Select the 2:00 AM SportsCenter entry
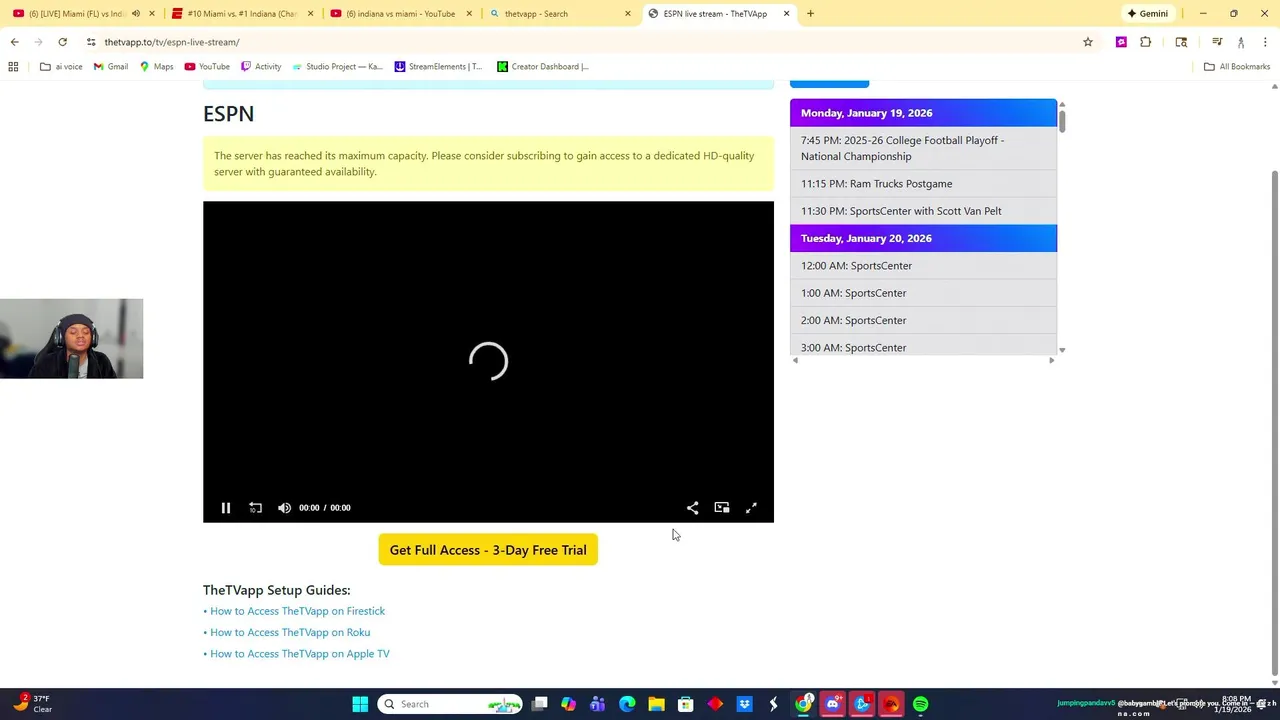This screenshot has width=1280, height=720. point(923,320)
